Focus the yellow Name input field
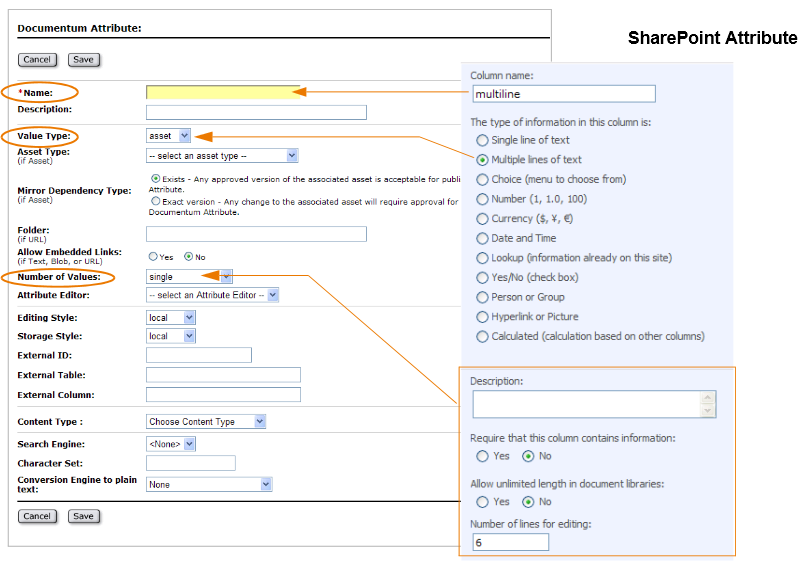 pos(223,93)
